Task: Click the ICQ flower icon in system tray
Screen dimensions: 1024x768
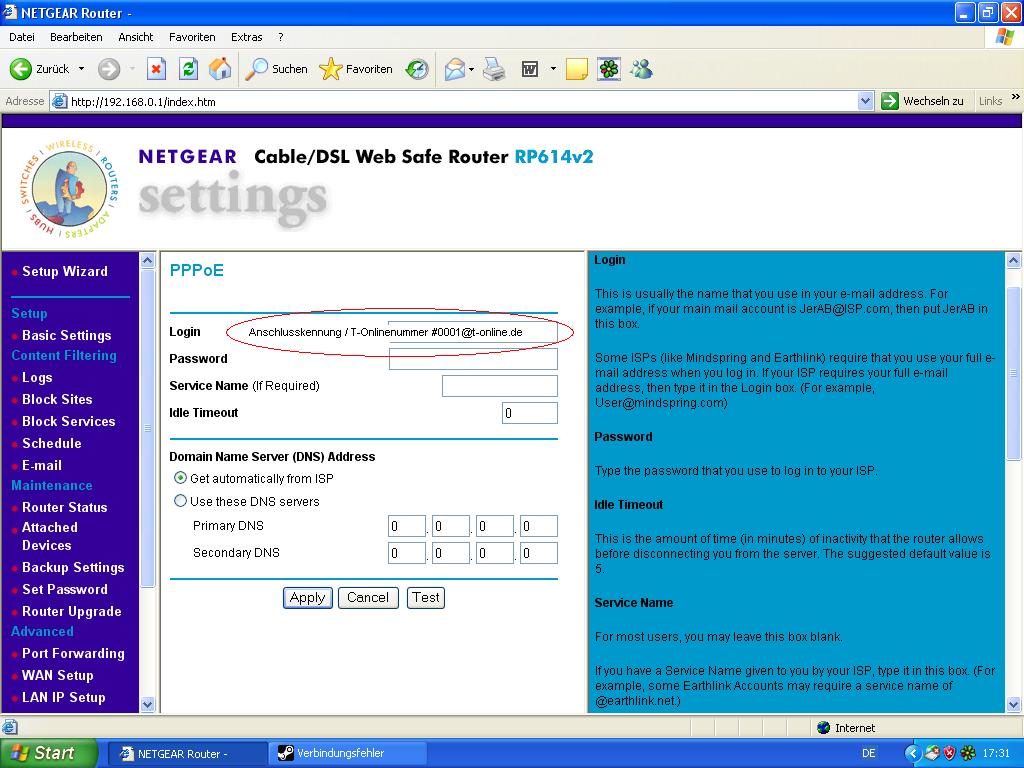Action: 968,753
